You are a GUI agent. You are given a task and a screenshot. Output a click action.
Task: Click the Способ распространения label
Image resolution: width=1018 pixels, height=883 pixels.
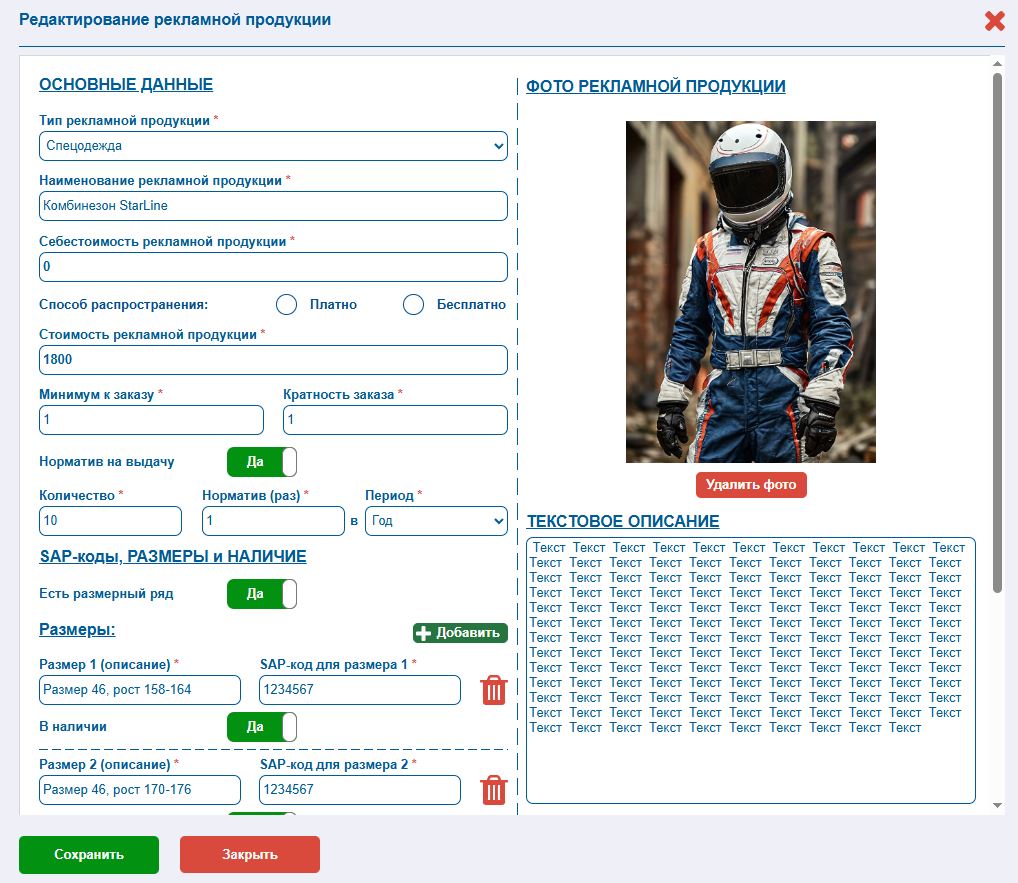click(123, 305)
